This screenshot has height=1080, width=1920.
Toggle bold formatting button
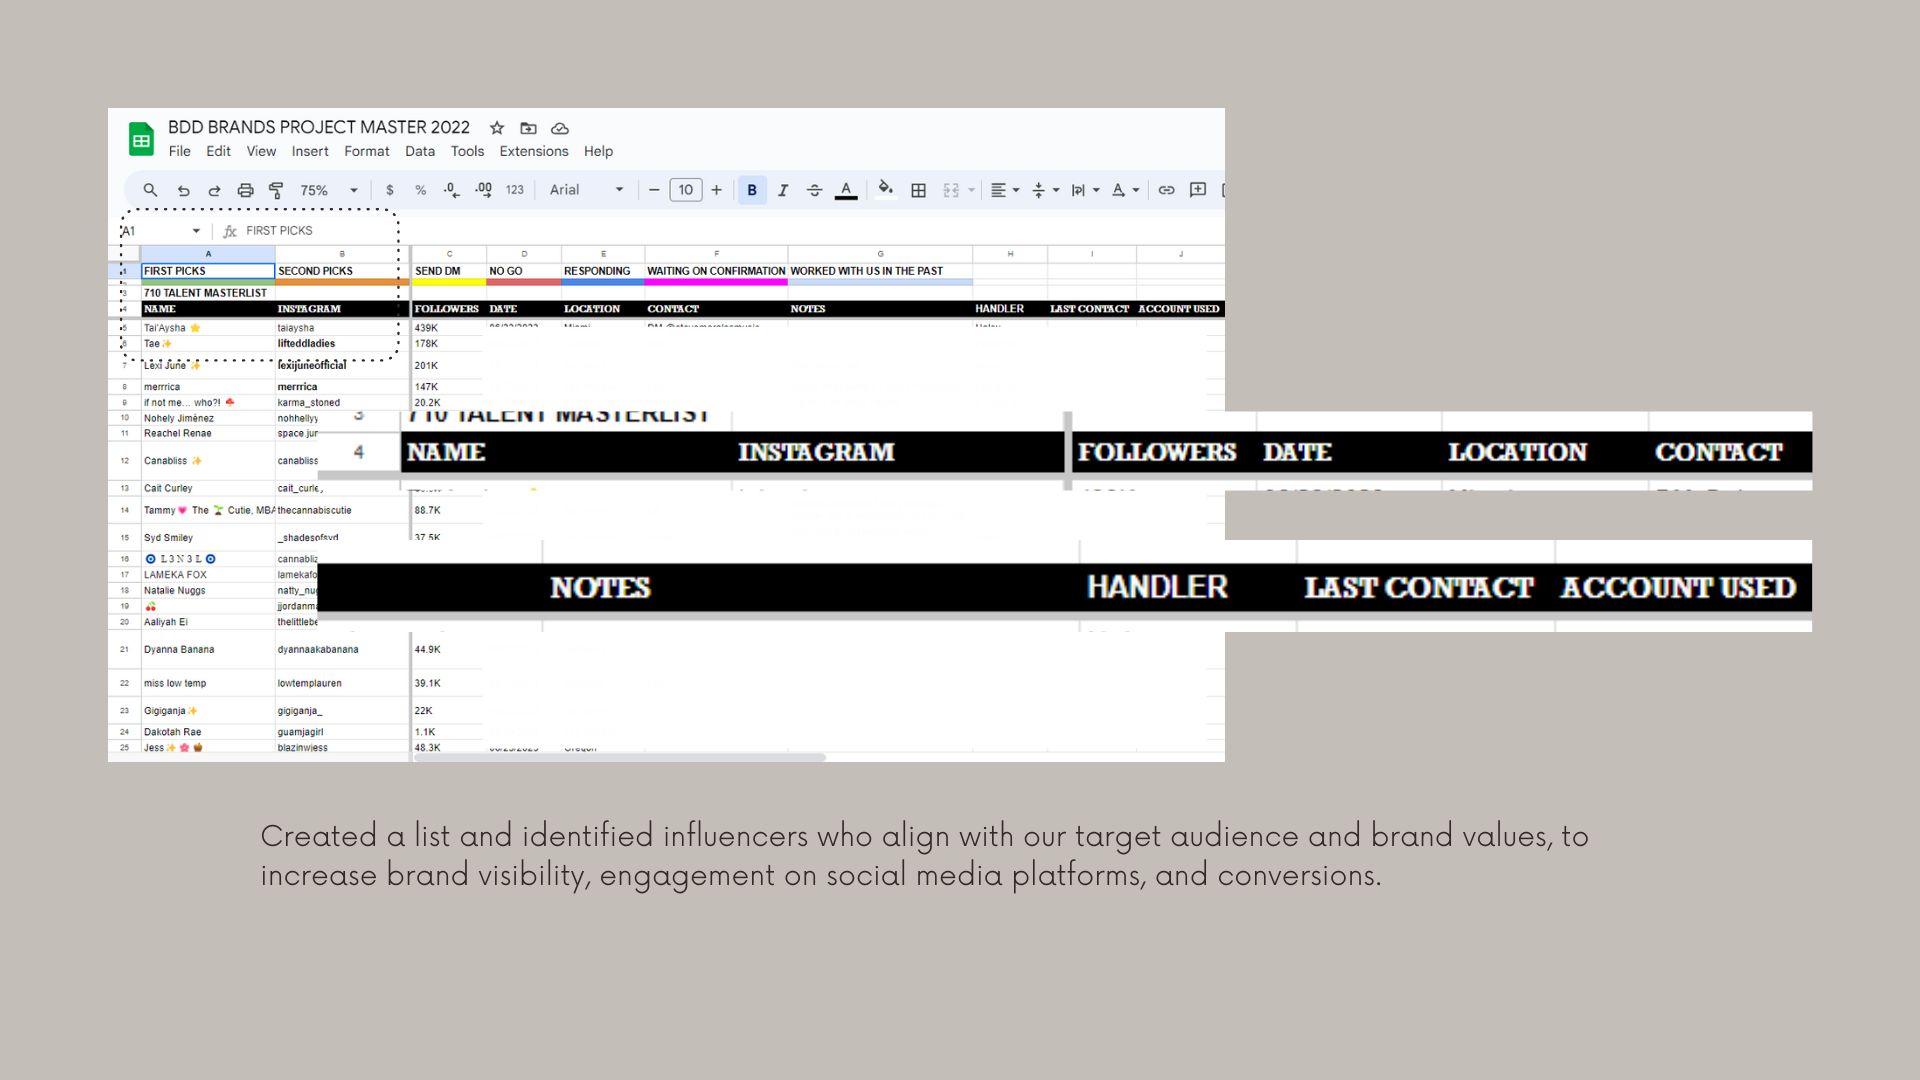752,190
